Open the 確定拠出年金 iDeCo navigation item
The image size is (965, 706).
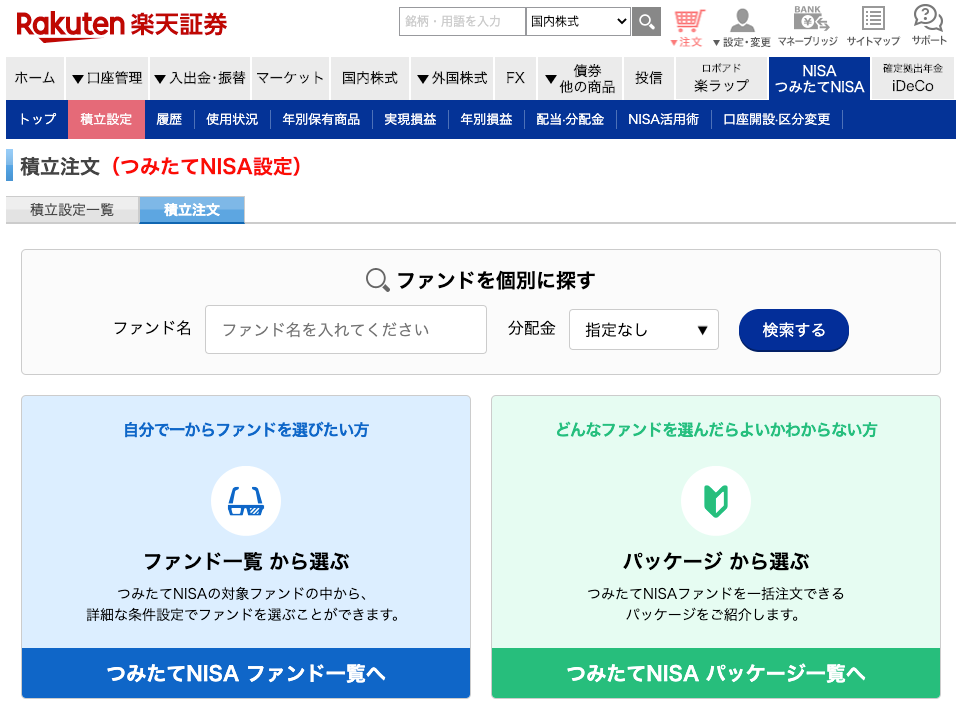point(913,78)
